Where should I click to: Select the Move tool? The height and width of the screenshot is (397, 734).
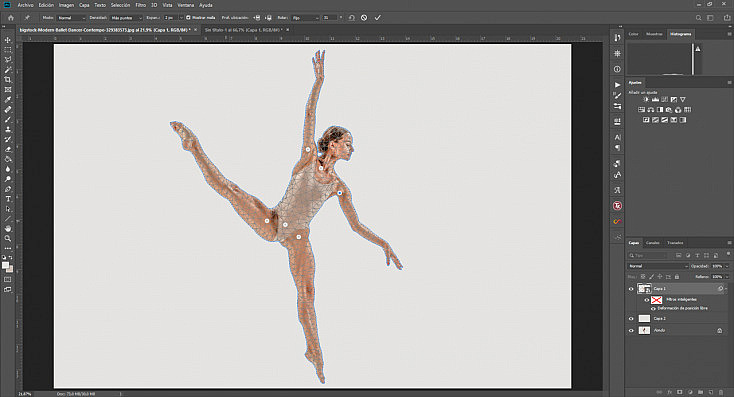point(8,40)
